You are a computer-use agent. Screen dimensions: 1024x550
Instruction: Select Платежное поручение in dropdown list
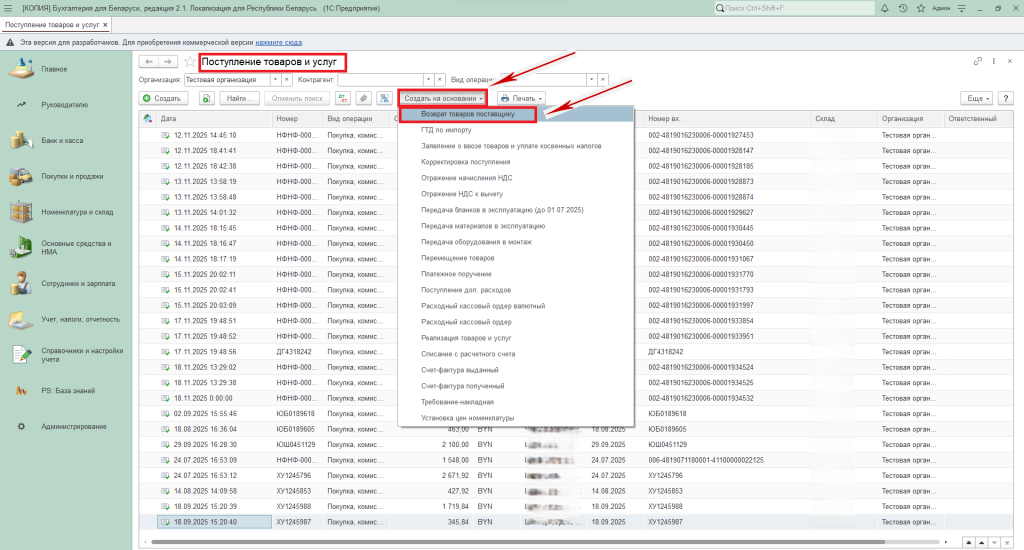click(x=458, y=273)
